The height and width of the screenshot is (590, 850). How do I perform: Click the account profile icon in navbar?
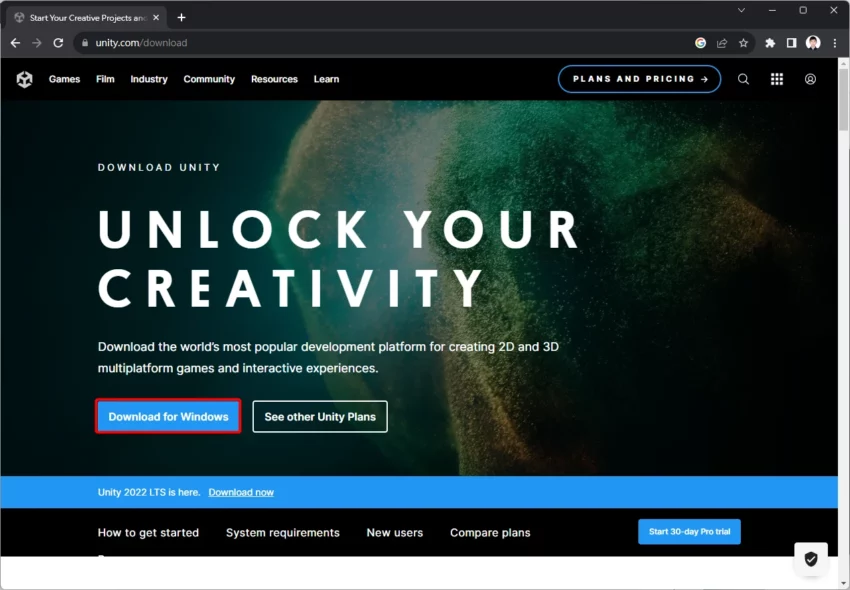tap(810, 79)
